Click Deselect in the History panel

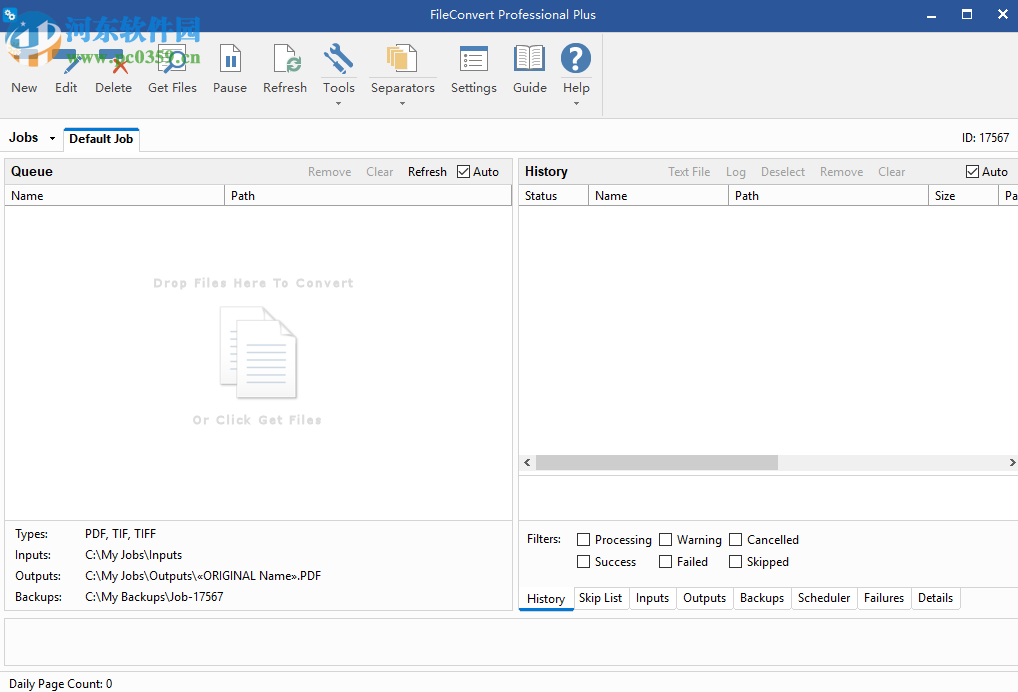[x=782, y=171]
